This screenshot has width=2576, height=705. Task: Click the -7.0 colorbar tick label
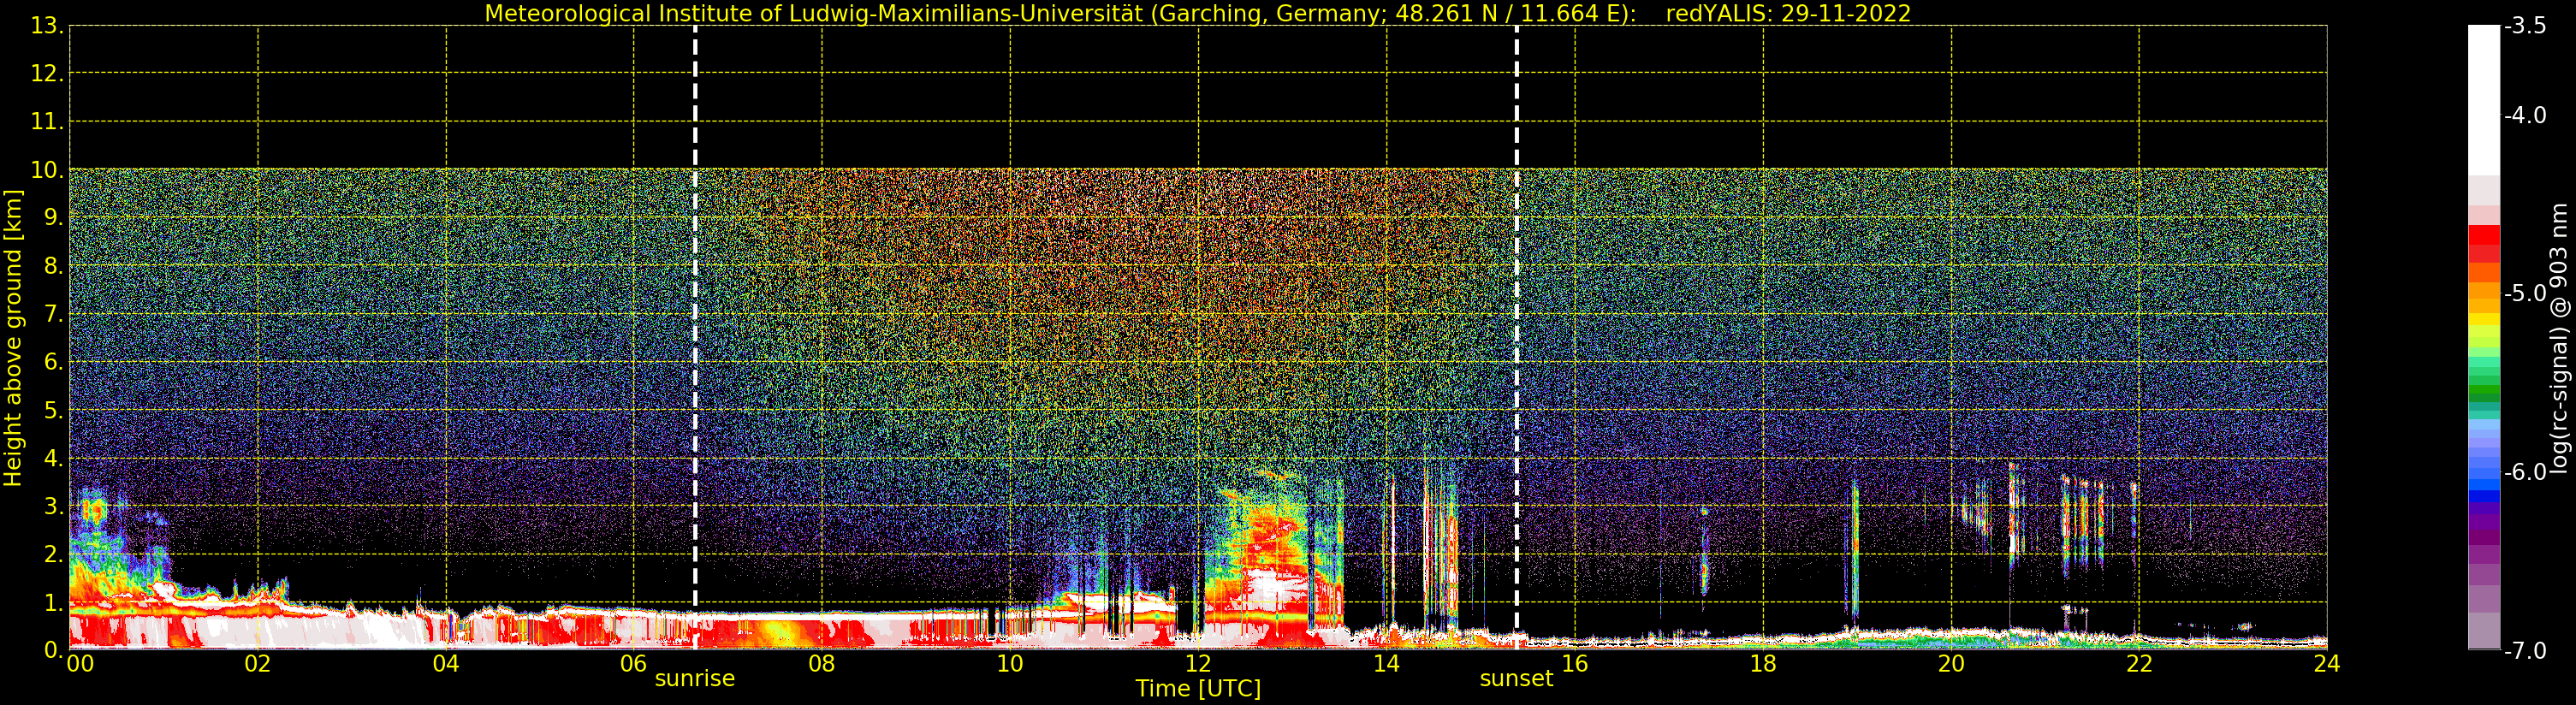point(2525,651)
